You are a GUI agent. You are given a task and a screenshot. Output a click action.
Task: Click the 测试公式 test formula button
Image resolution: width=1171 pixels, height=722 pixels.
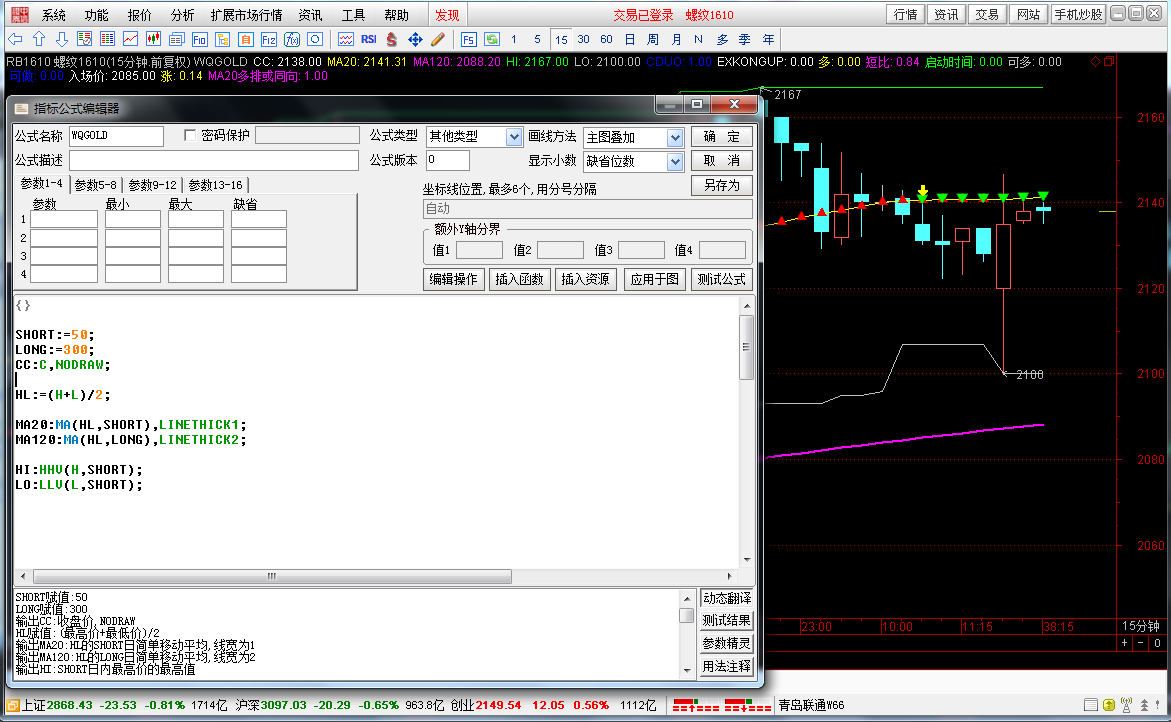point(721,279)
